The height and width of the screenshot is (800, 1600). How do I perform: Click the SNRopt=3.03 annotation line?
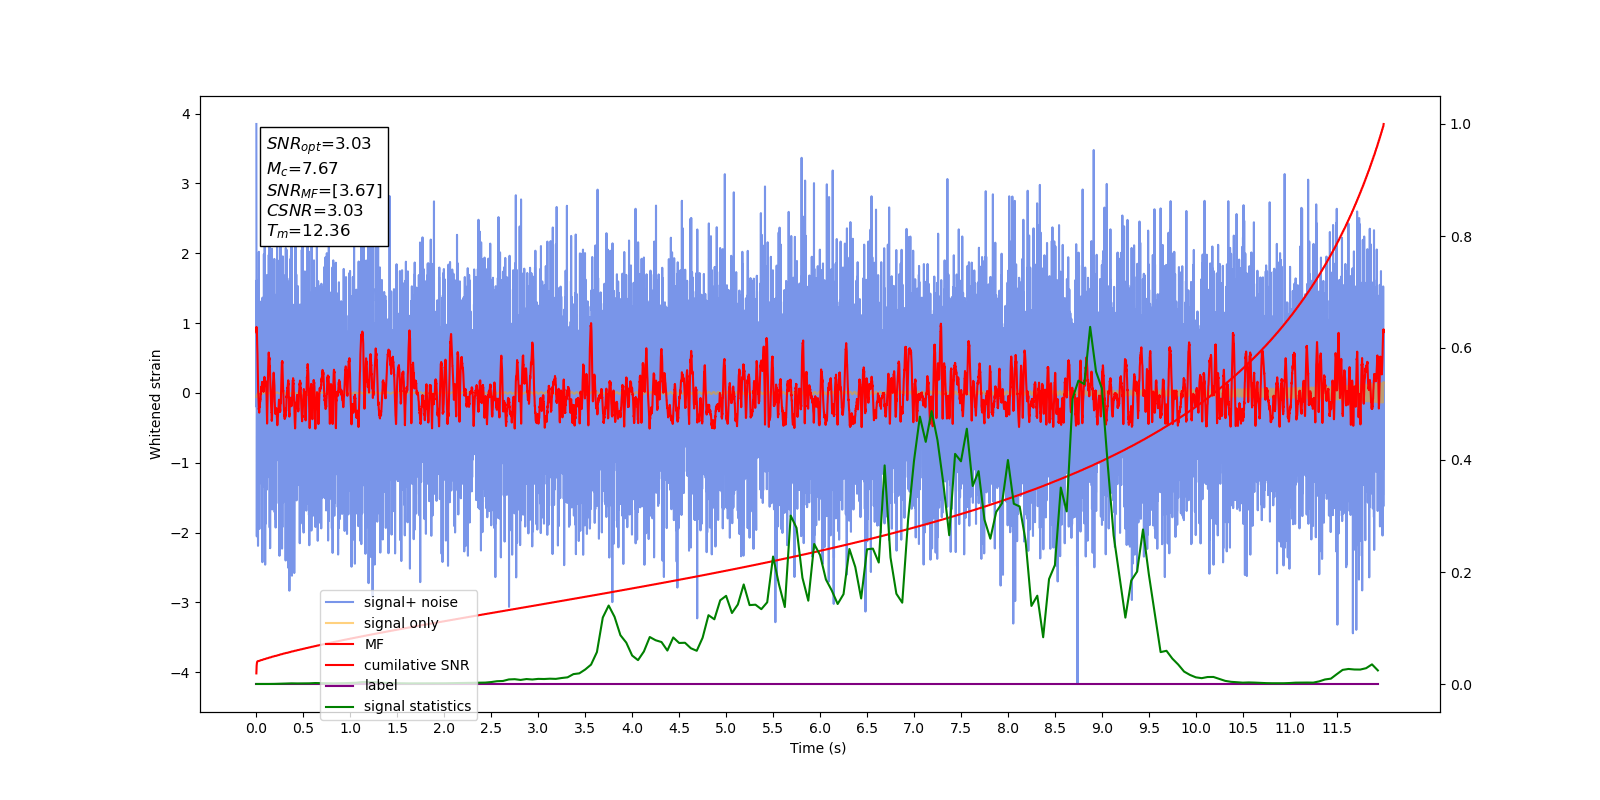pos(319,145)
